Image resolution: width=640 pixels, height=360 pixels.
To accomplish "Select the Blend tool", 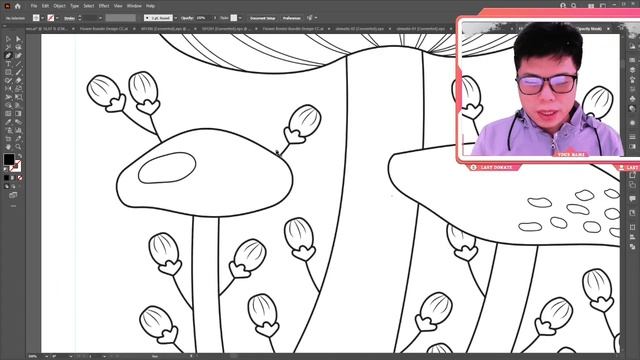I will 18,122.
